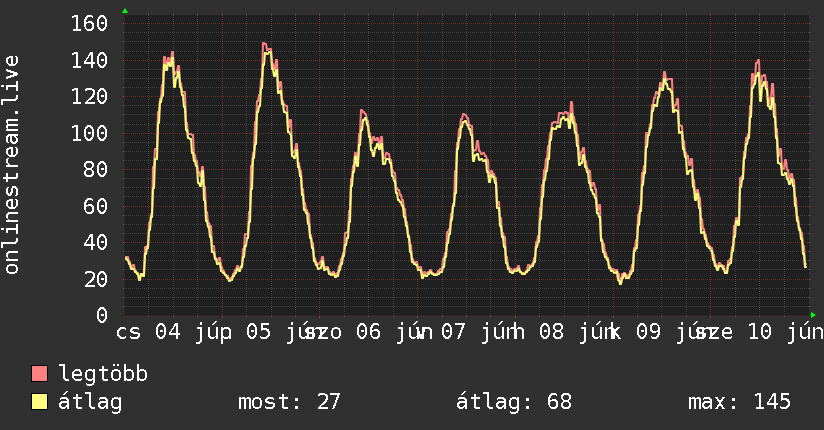Click the pink legtöbb legend swatch
This screenshot has width=824, height=430.
tap(39, 373)
